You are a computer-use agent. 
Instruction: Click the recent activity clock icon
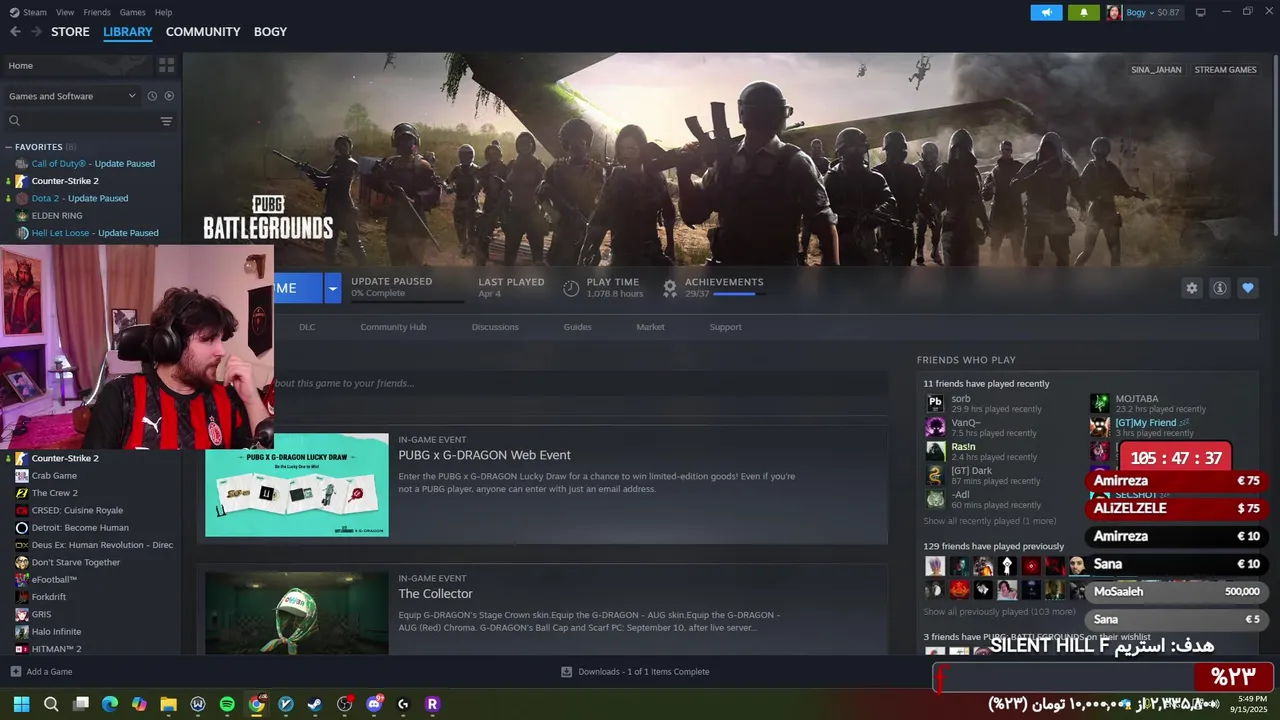(152, 96)
